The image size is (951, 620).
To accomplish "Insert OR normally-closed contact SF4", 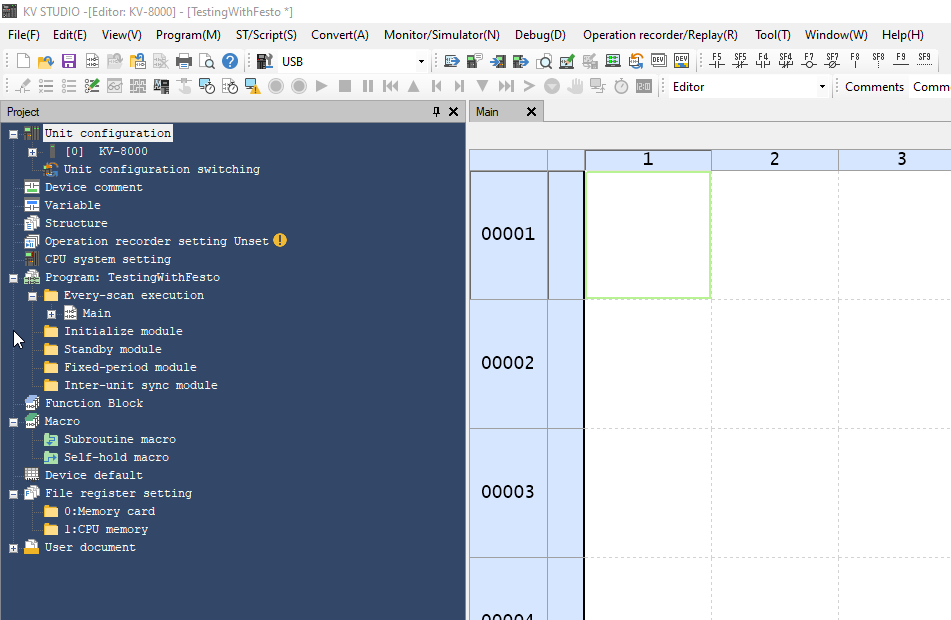I will point(786,60).
